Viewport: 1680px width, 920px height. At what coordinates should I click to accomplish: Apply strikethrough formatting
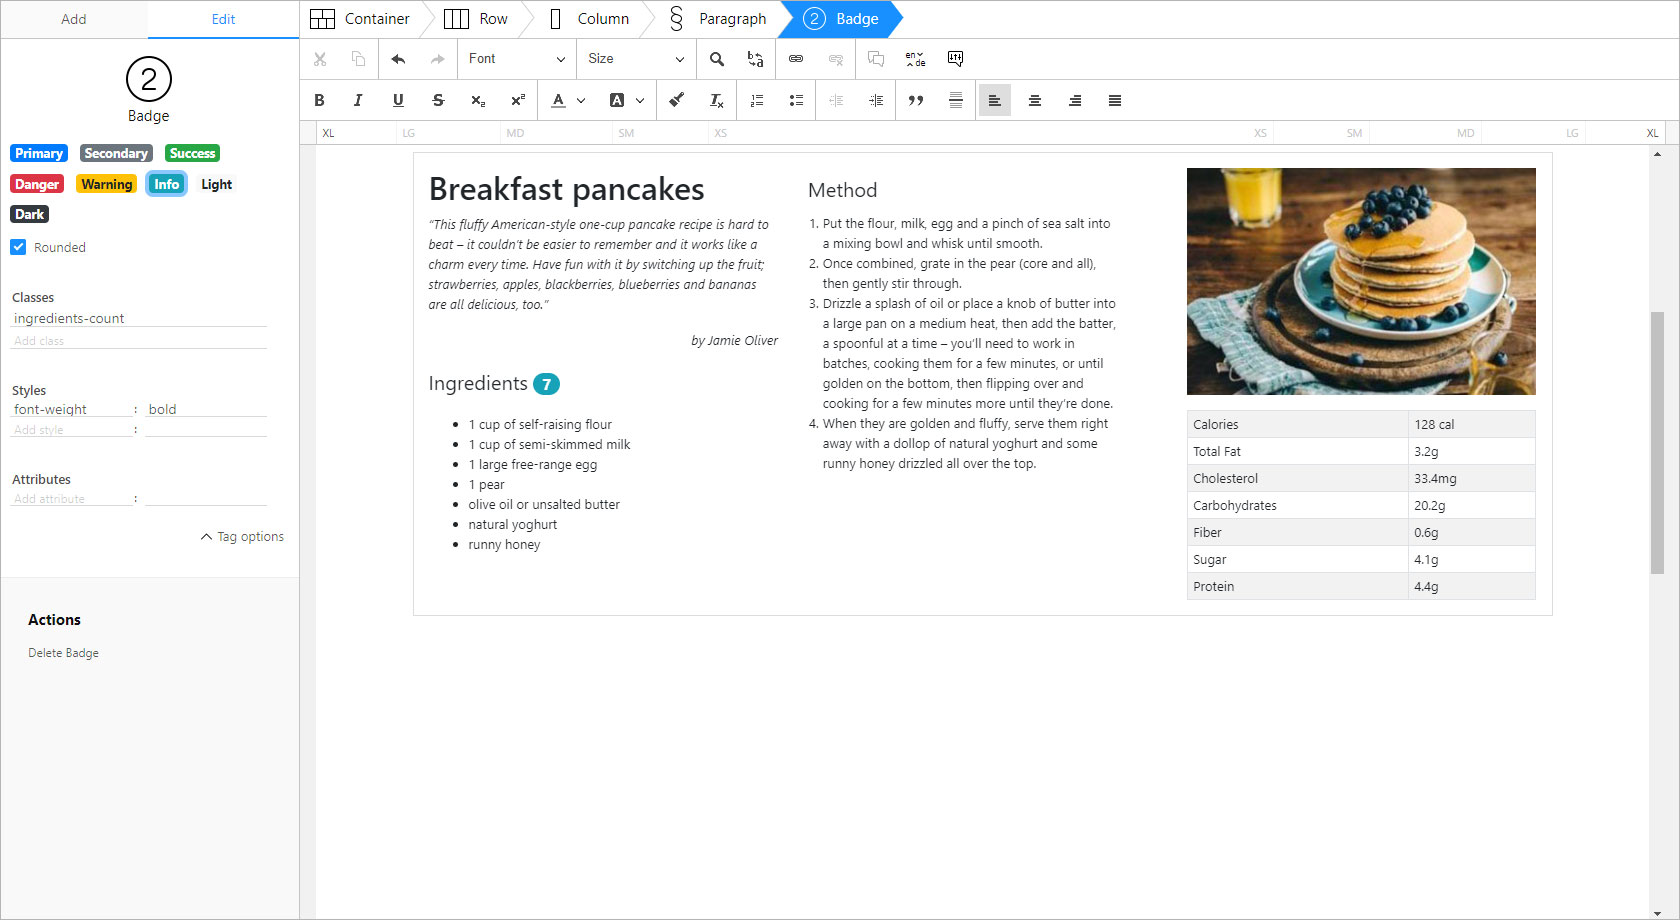coord(438,100)
